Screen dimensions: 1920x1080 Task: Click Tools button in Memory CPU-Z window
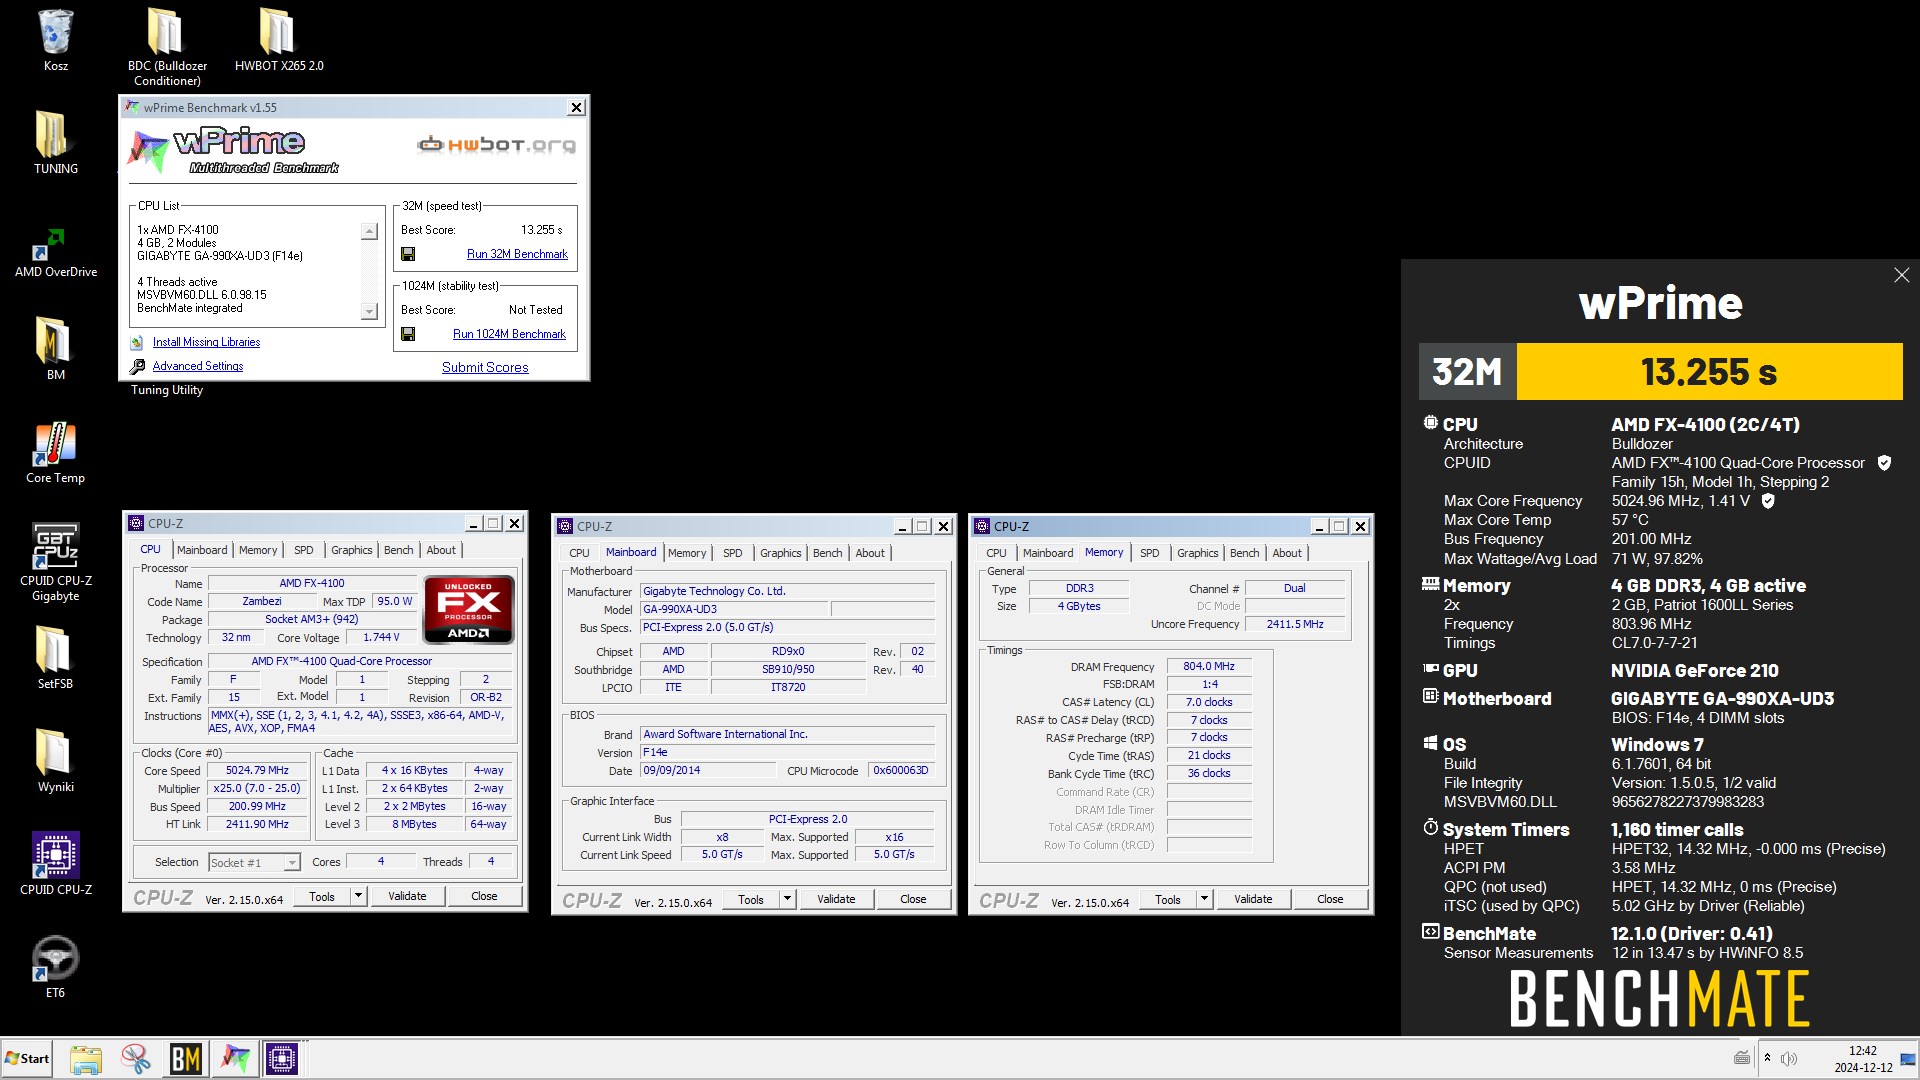coord(1168,899)
